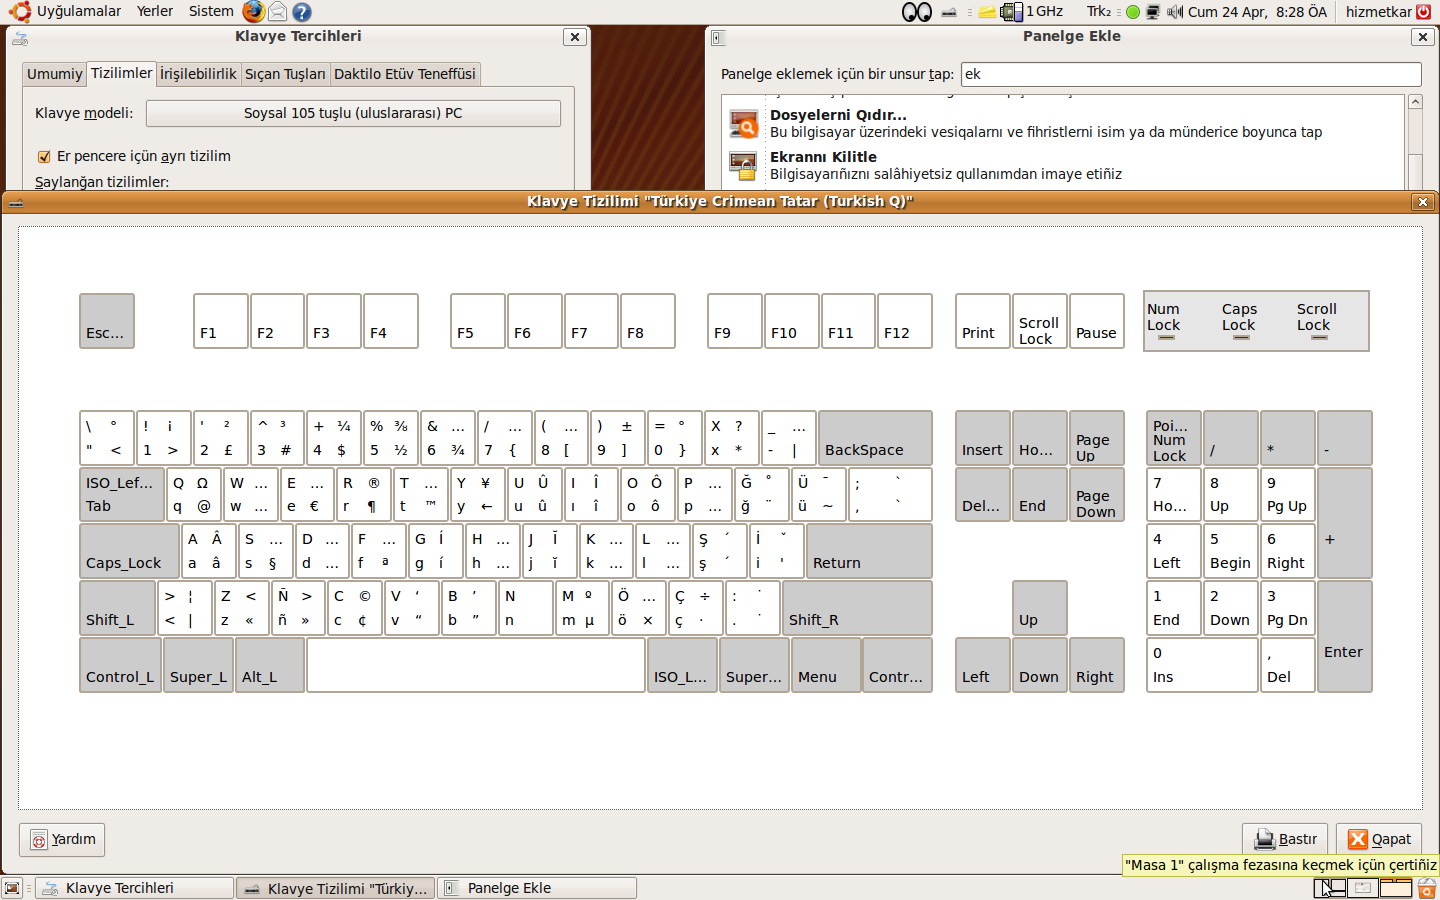The height and width of the screenshot is (900, 1440).
Task: Click the green status circle icon
Action: [1133, 13]
